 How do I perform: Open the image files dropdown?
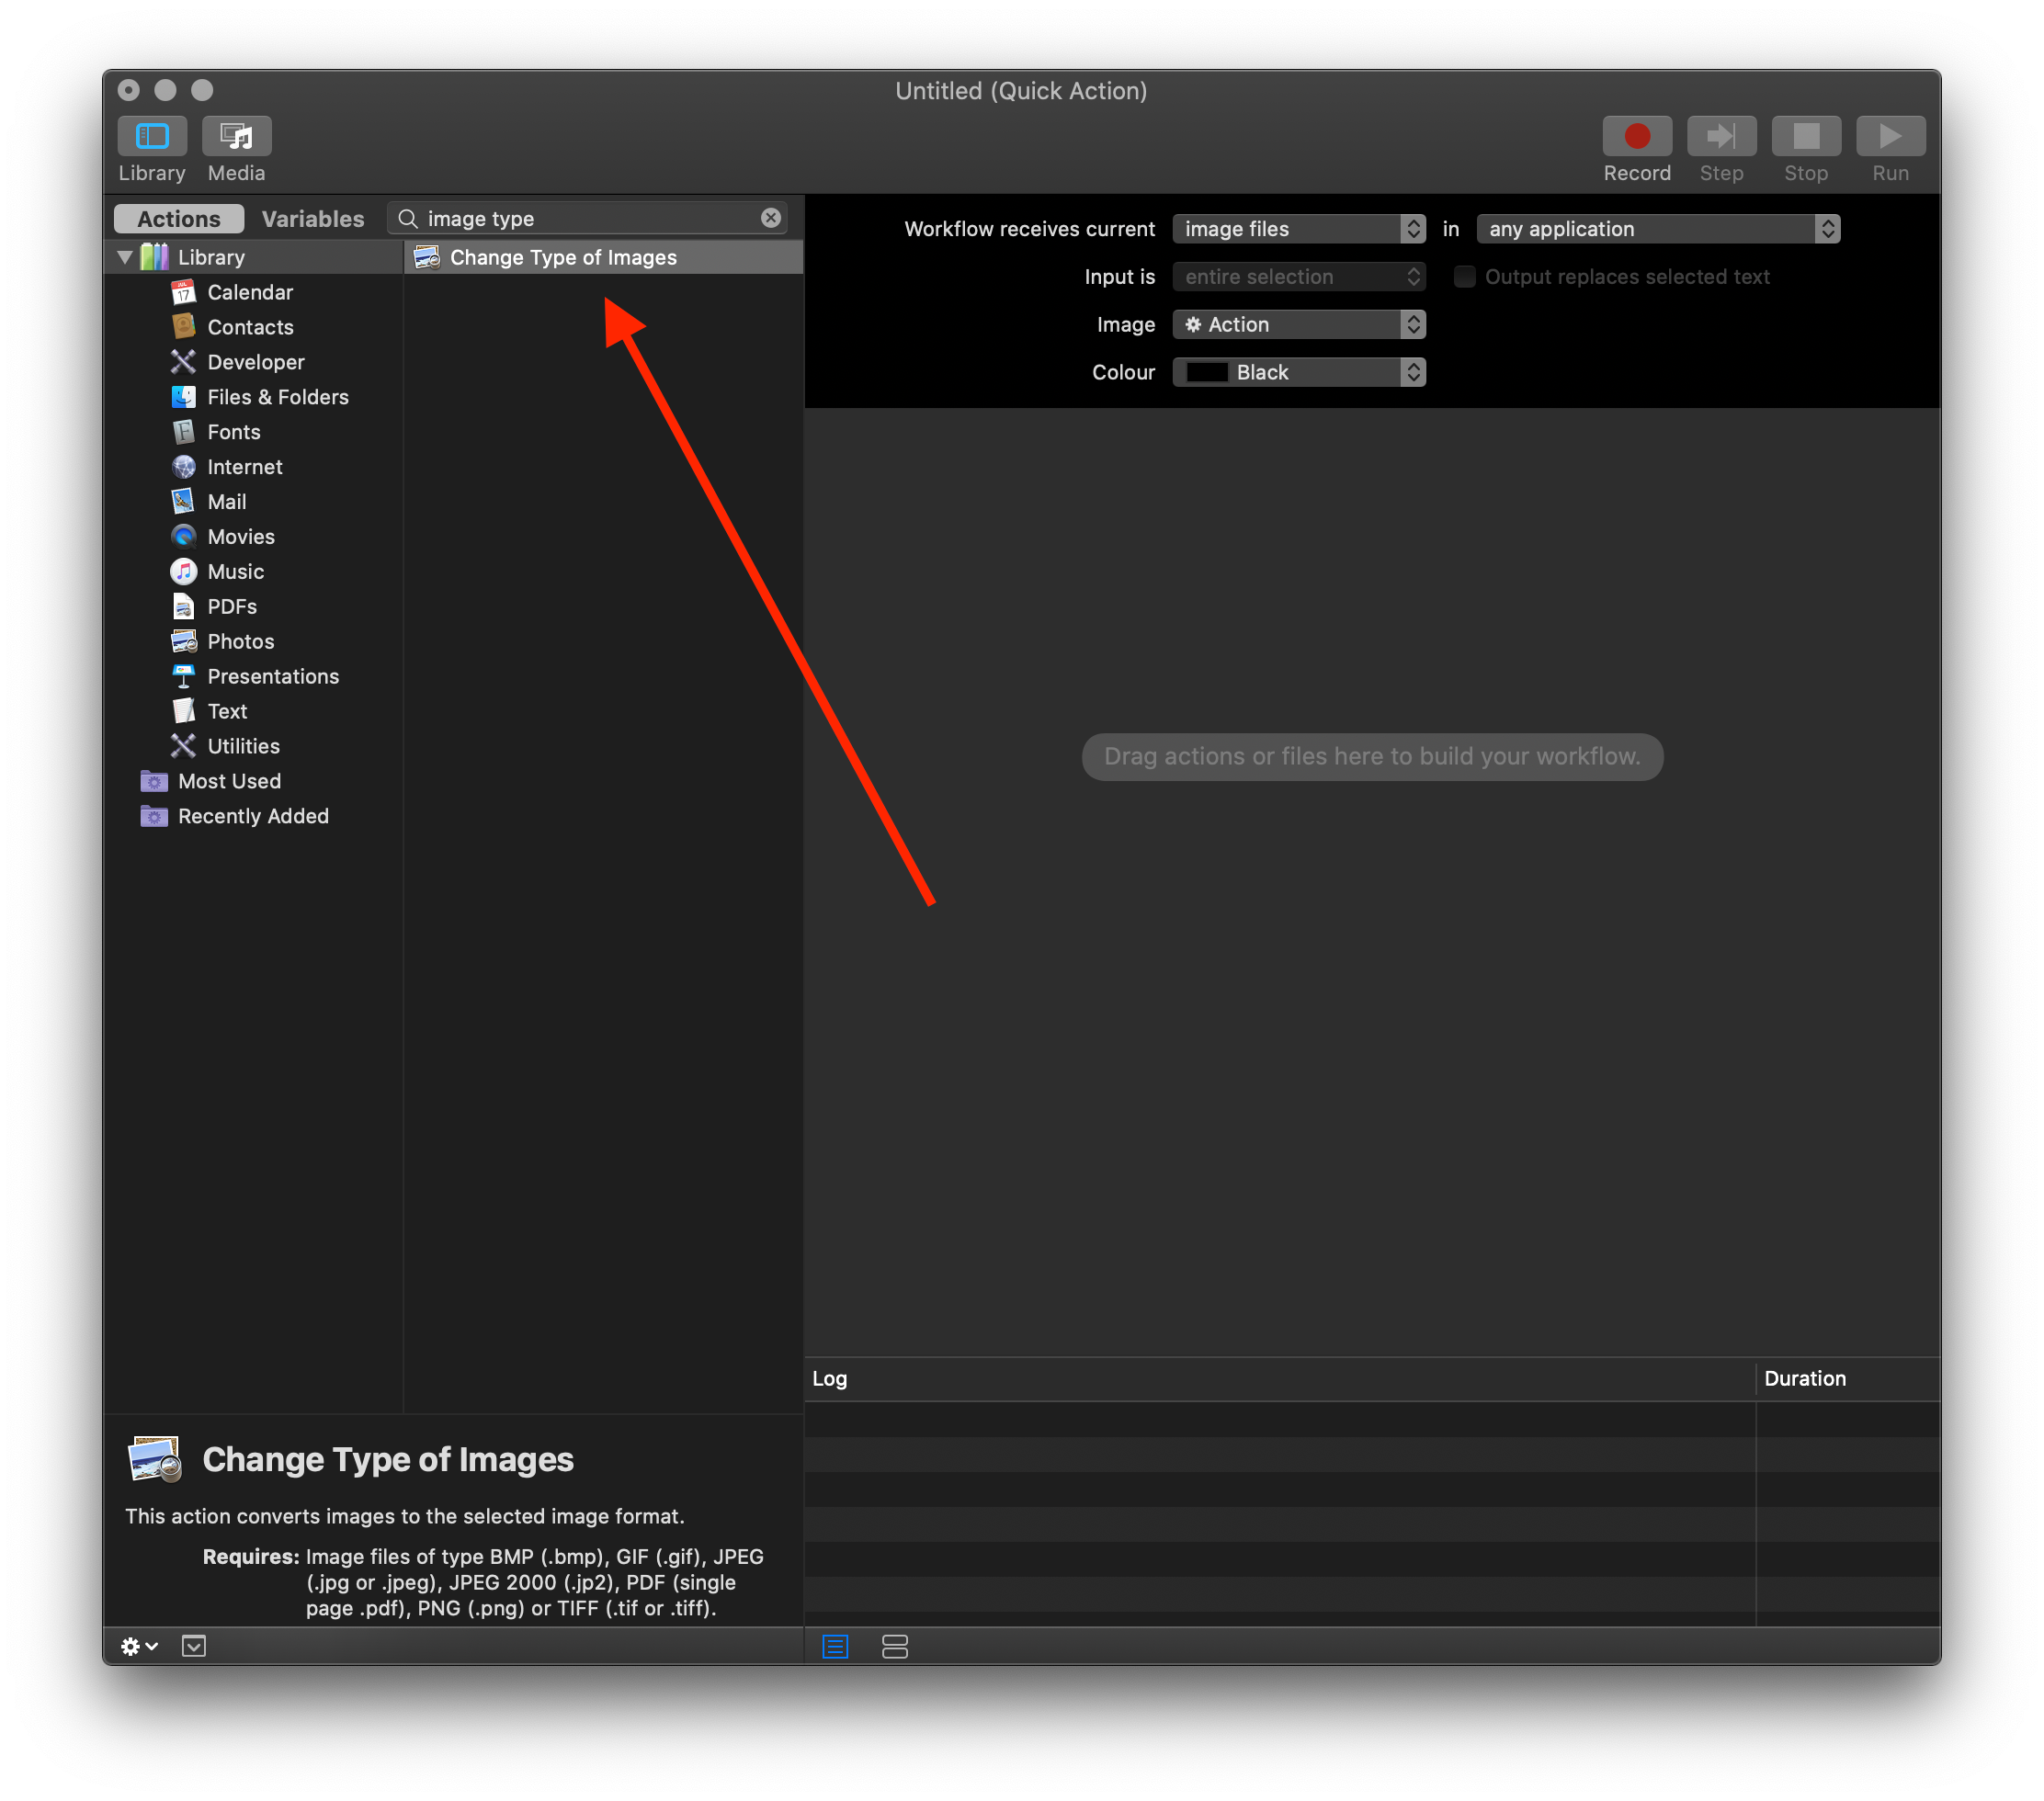(1298, 229)
